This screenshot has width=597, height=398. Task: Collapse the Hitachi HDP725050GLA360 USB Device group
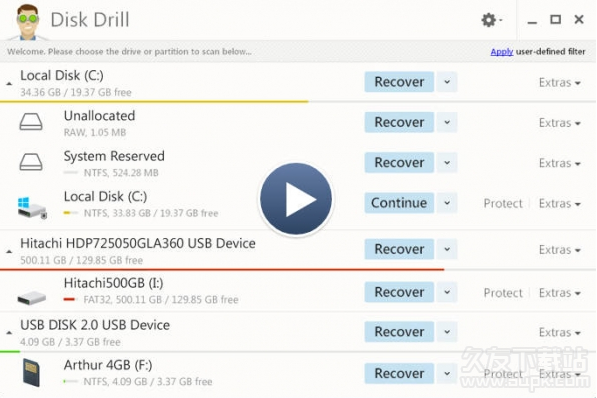9,251
